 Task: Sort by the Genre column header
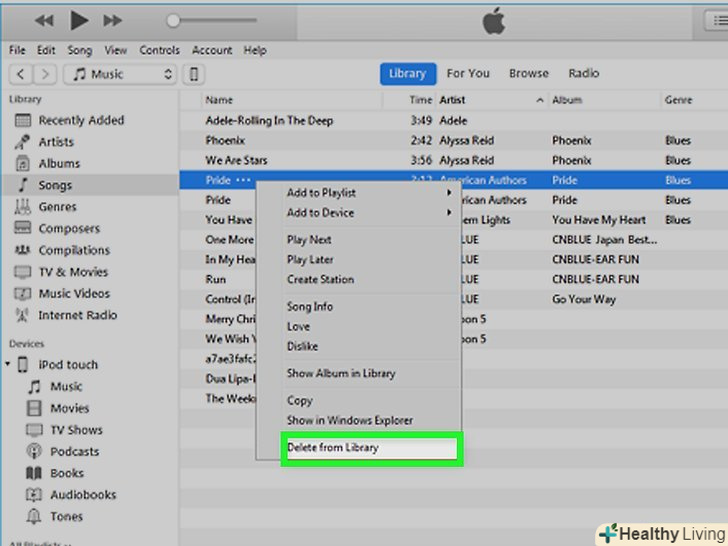click(694, 100)
